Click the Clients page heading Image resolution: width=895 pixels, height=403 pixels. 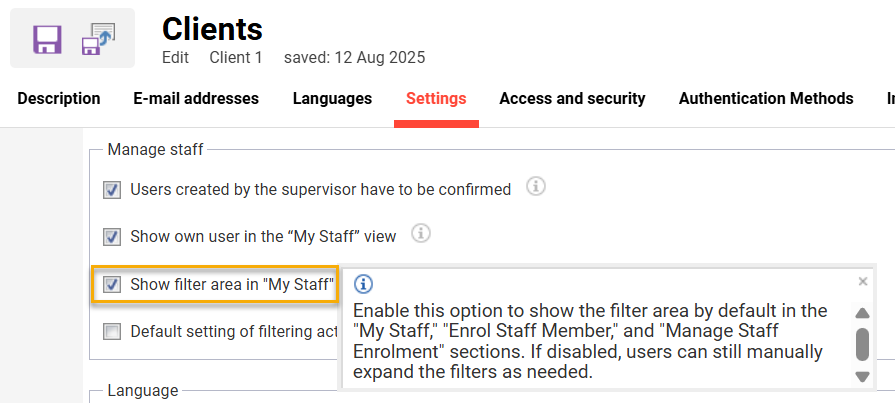click(212, 30)
